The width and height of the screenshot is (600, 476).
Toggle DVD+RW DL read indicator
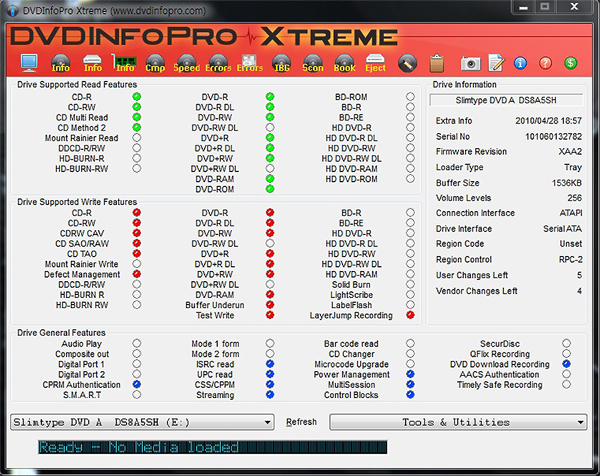coord(270,168)
